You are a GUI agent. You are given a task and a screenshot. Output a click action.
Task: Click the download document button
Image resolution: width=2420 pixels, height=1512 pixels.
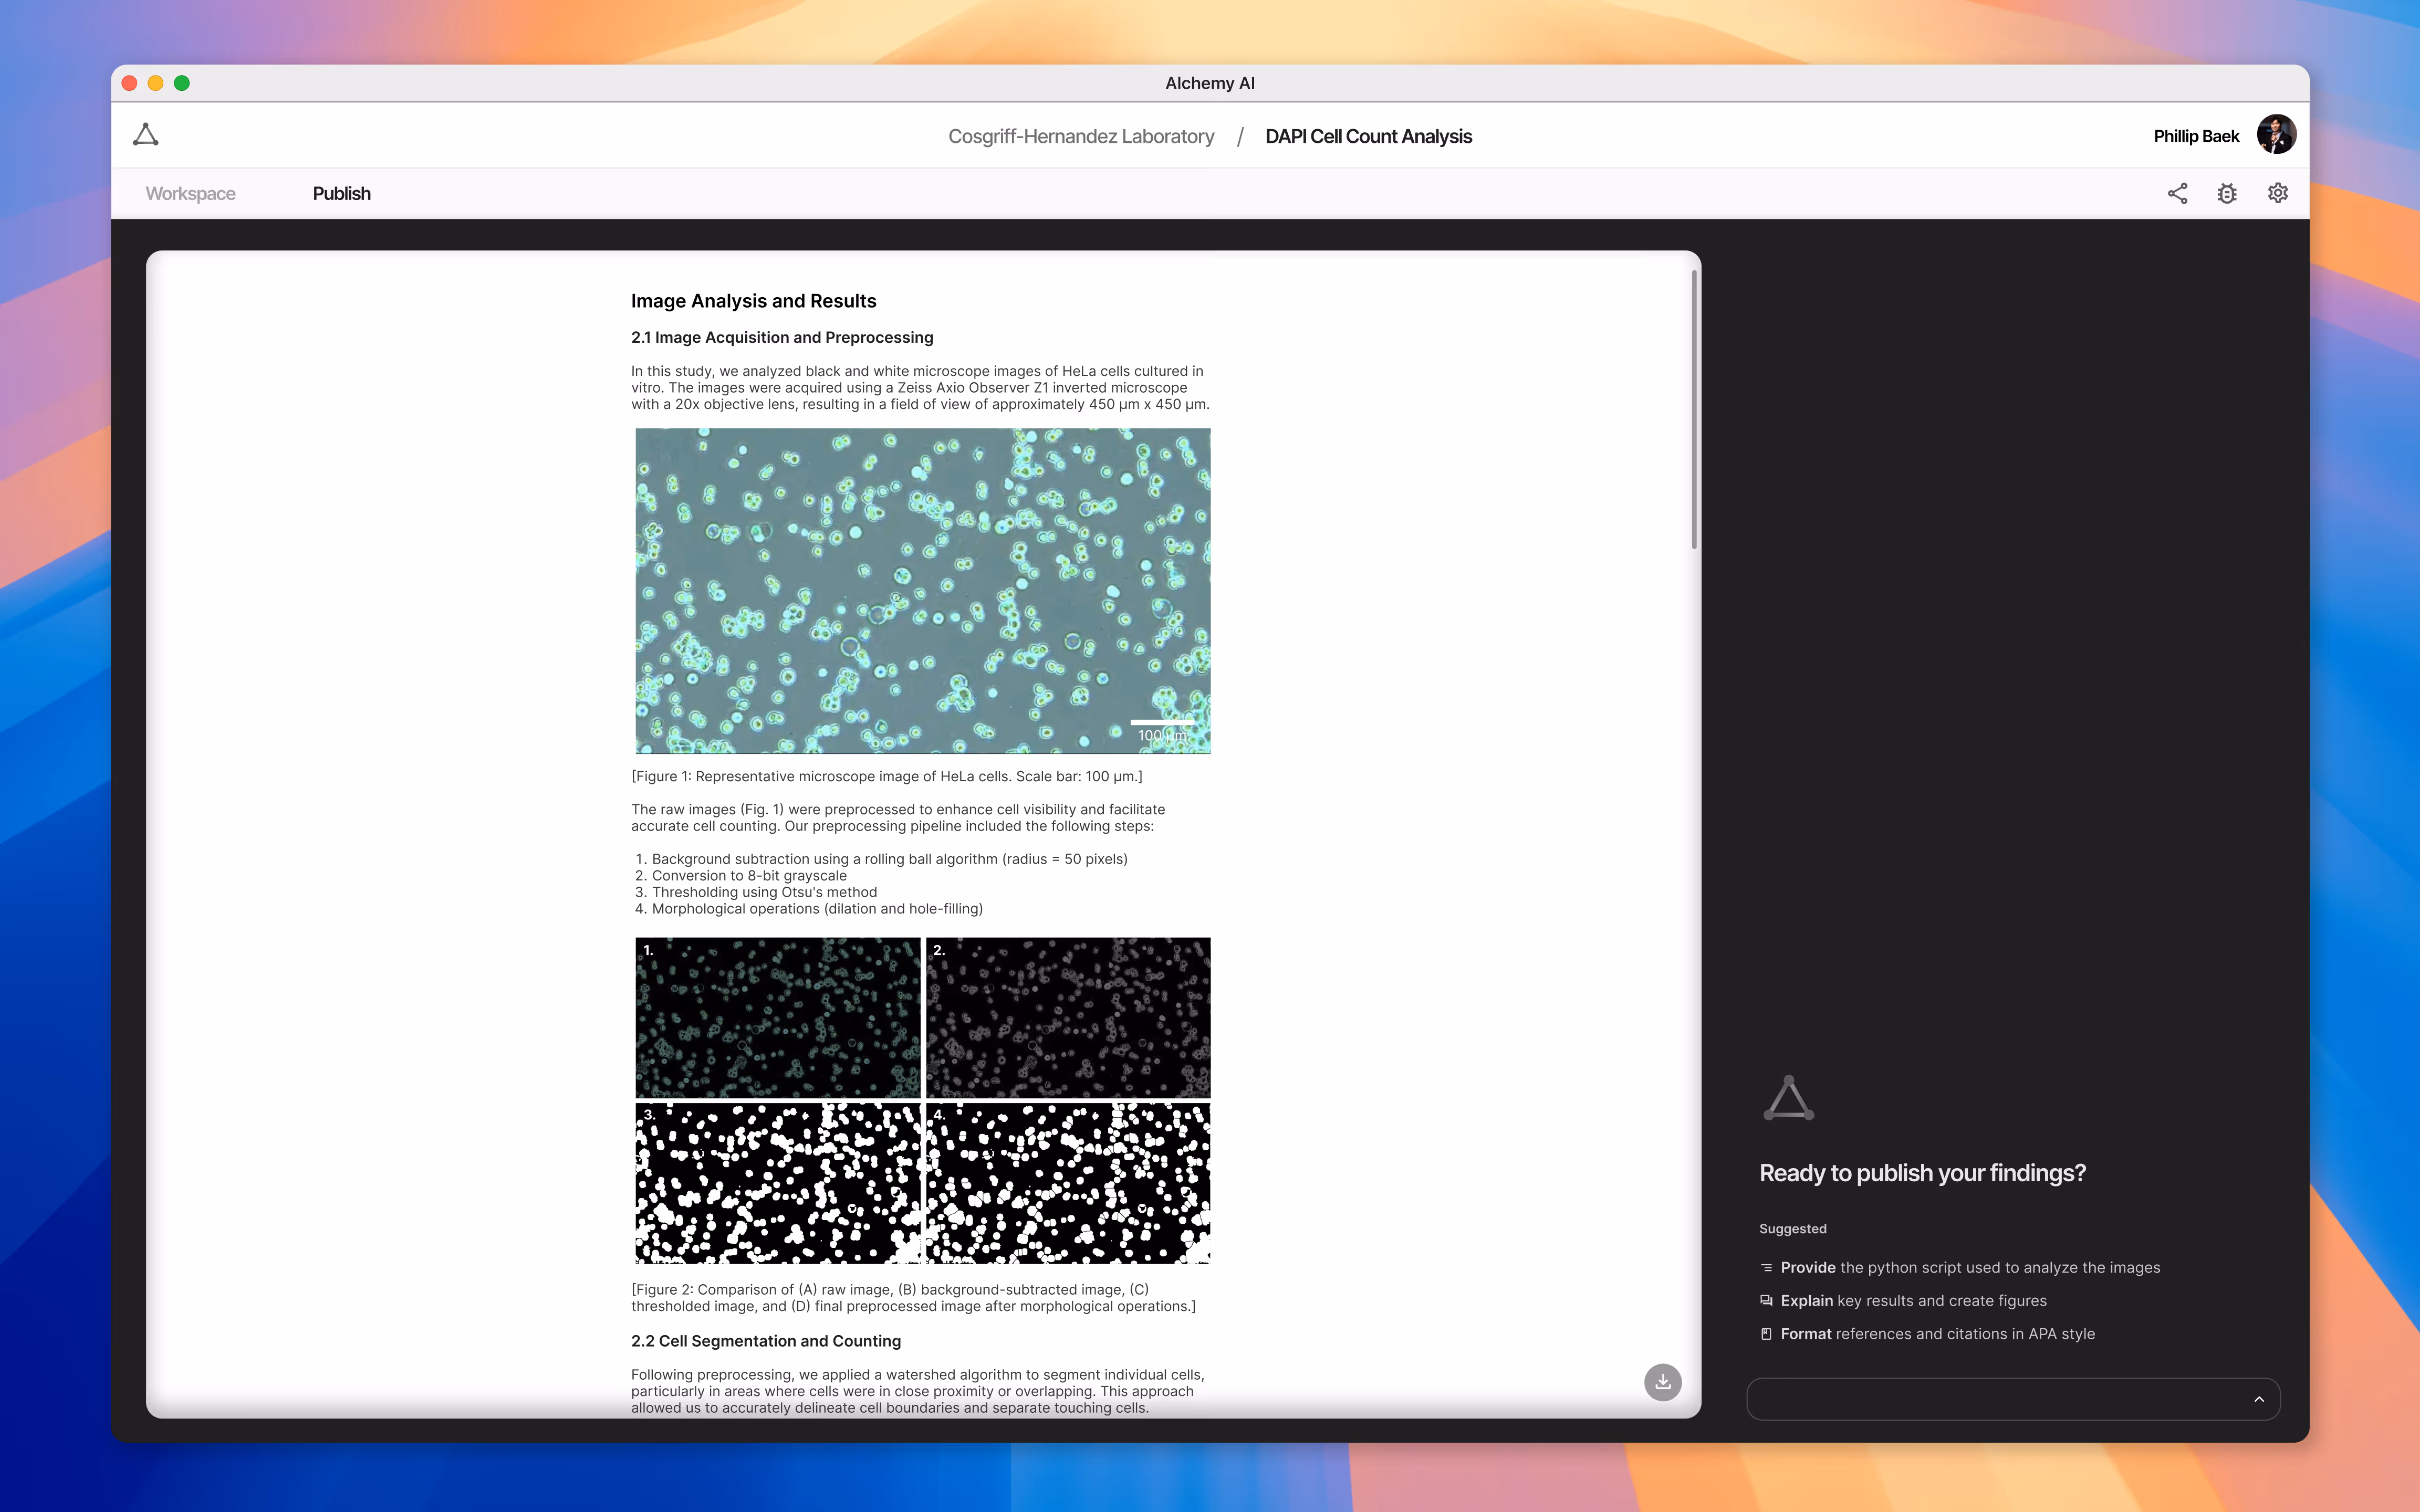1662,1381
